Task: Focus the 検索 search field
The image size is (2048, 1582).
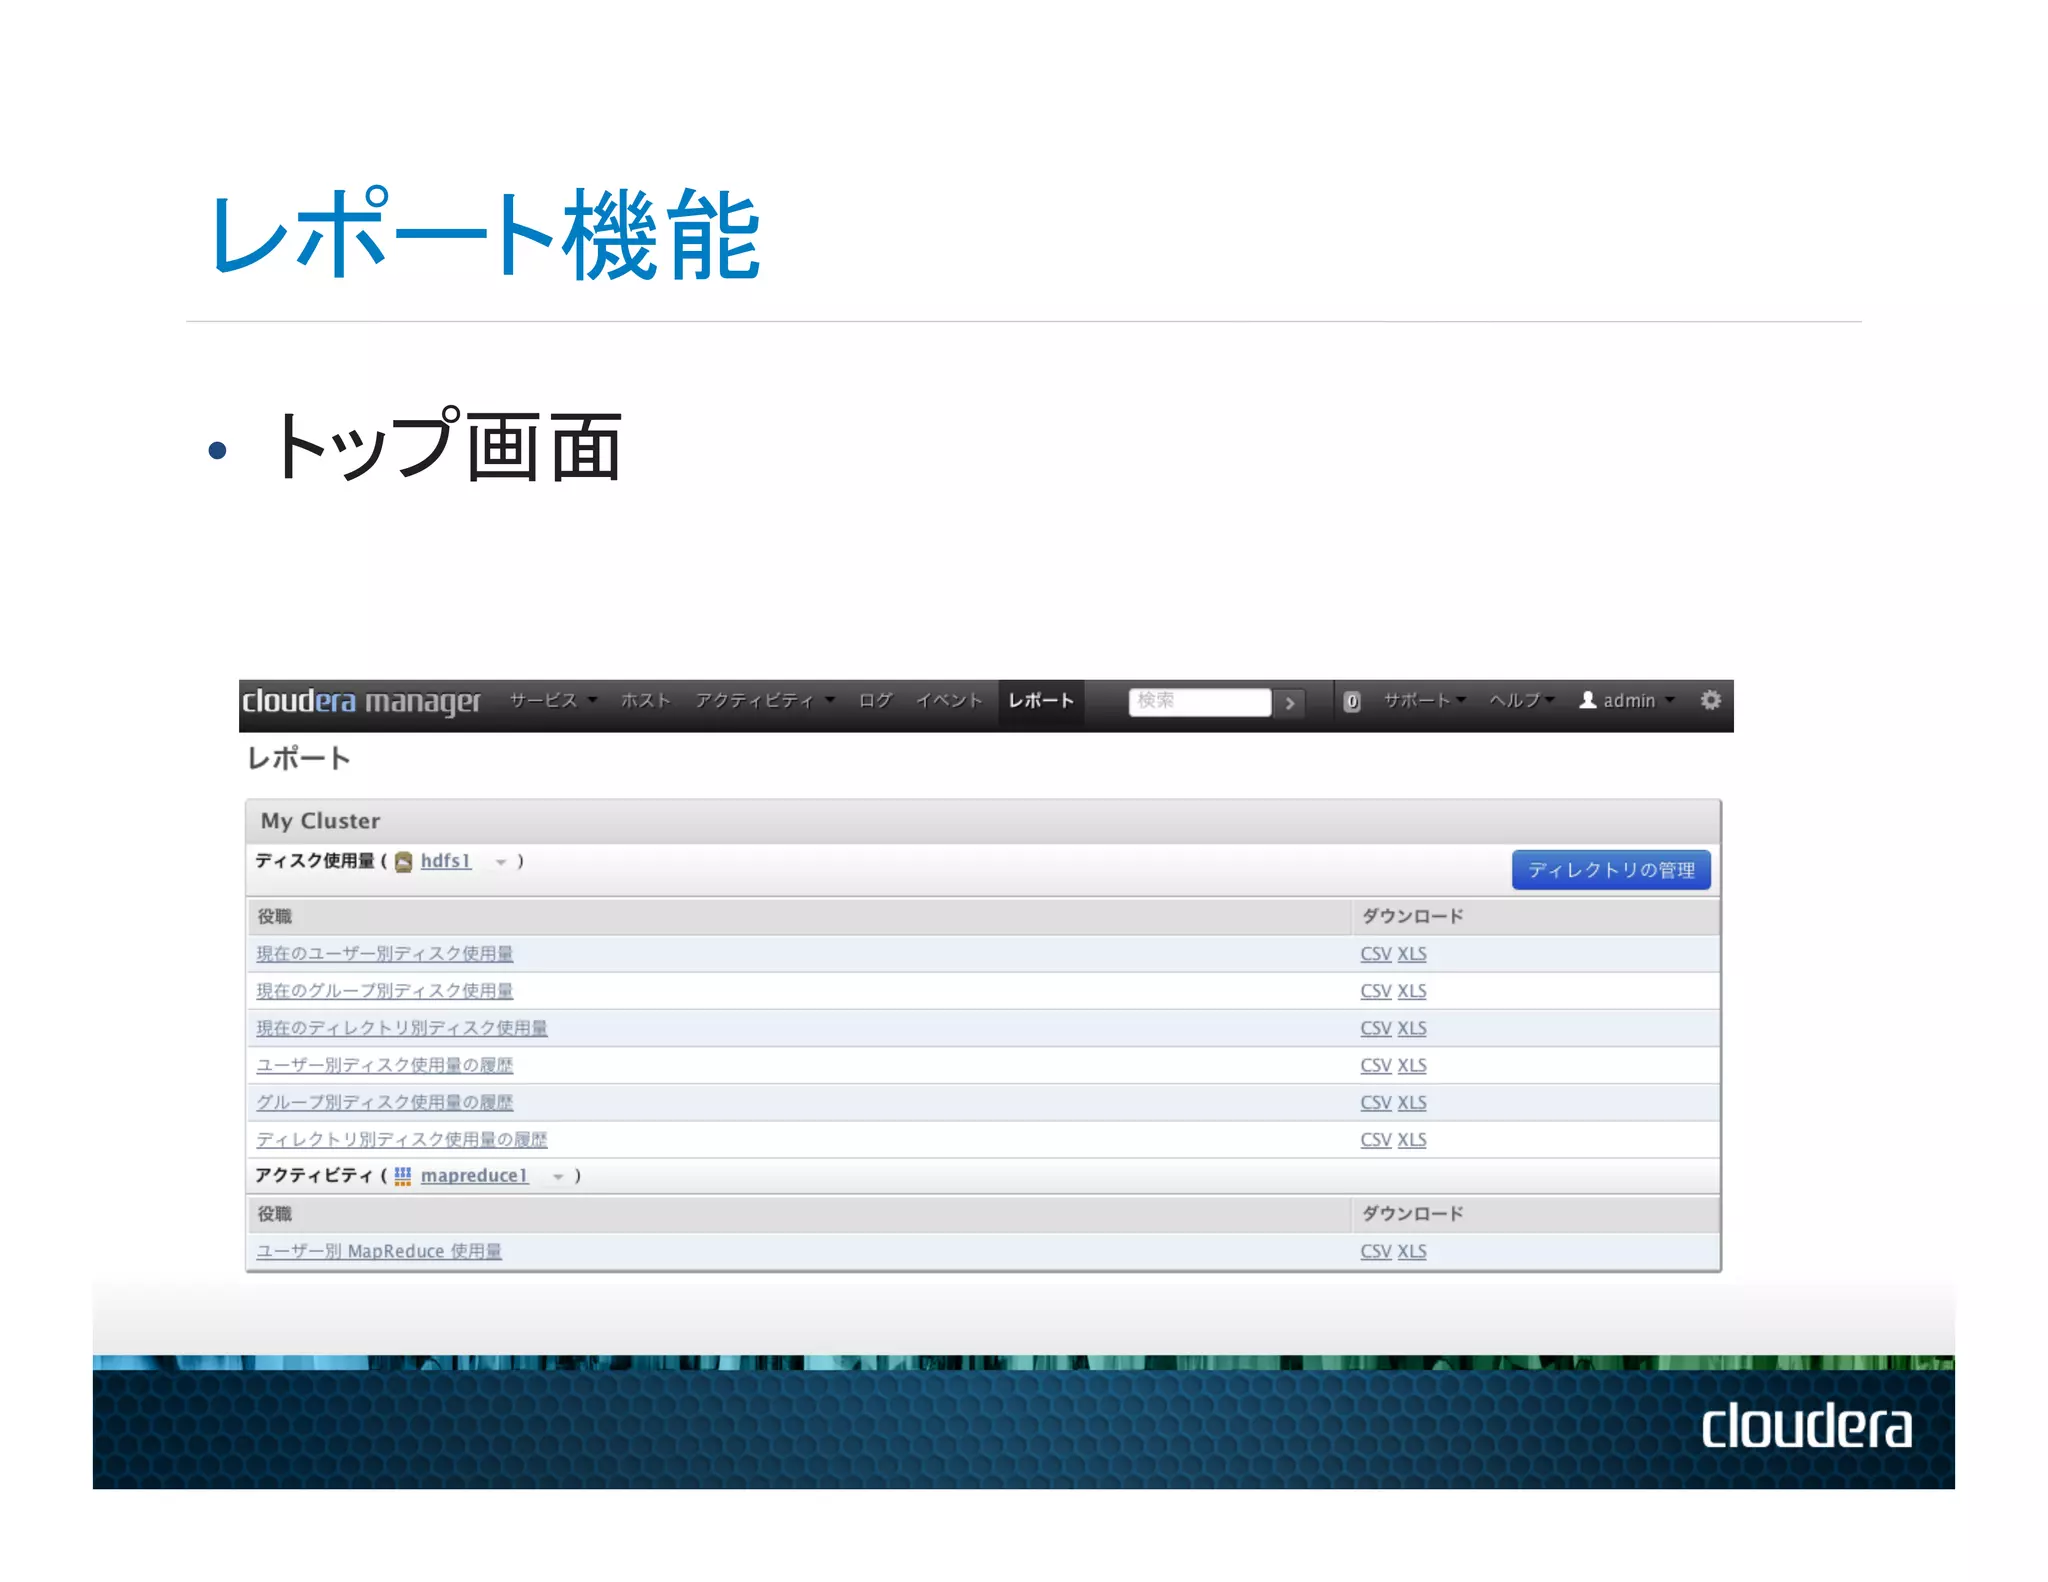Action: point(1199,701)
